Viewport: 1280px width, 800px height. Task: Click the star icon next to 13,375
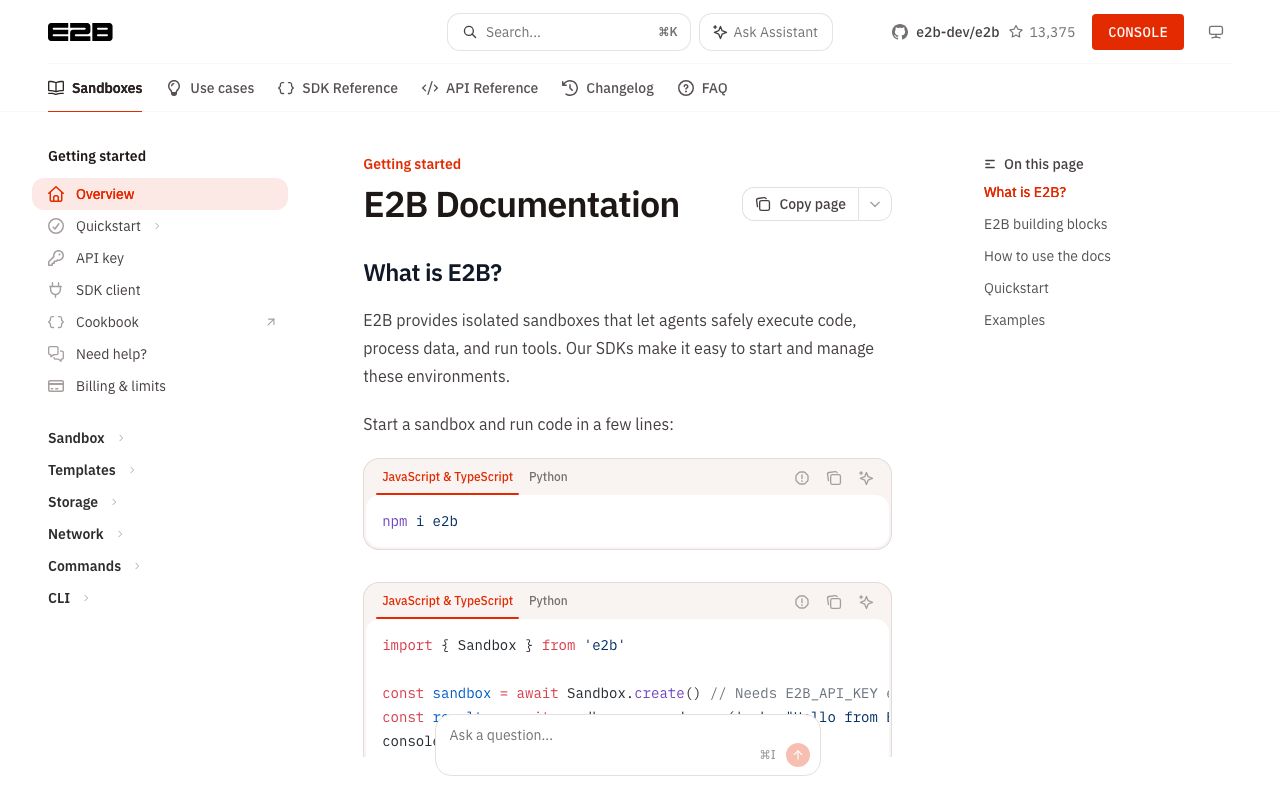[1016, 32]
